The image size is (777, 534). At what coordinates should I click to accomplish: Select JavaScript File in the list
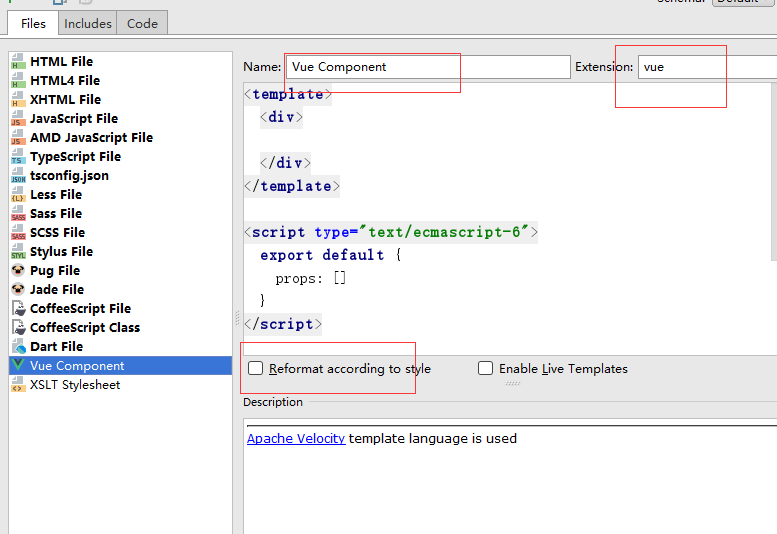tap(74, 118)
